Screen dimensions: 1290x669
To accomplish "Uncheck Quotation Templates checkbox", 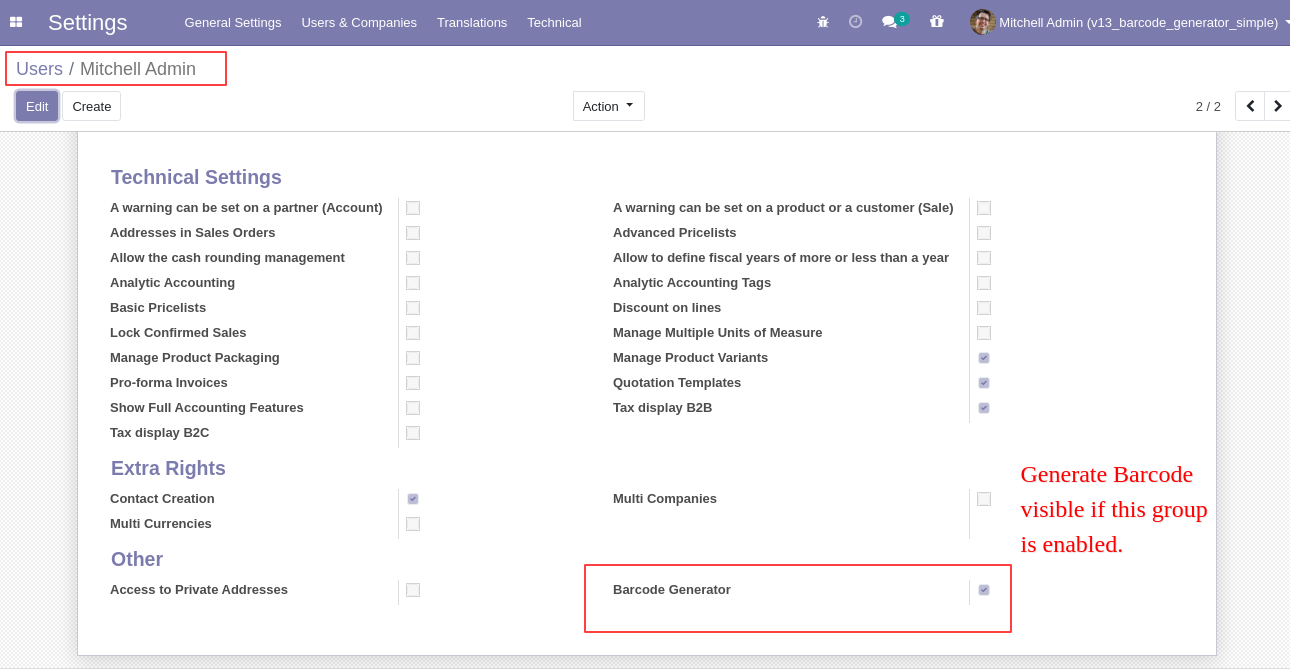I will [984, 383].
